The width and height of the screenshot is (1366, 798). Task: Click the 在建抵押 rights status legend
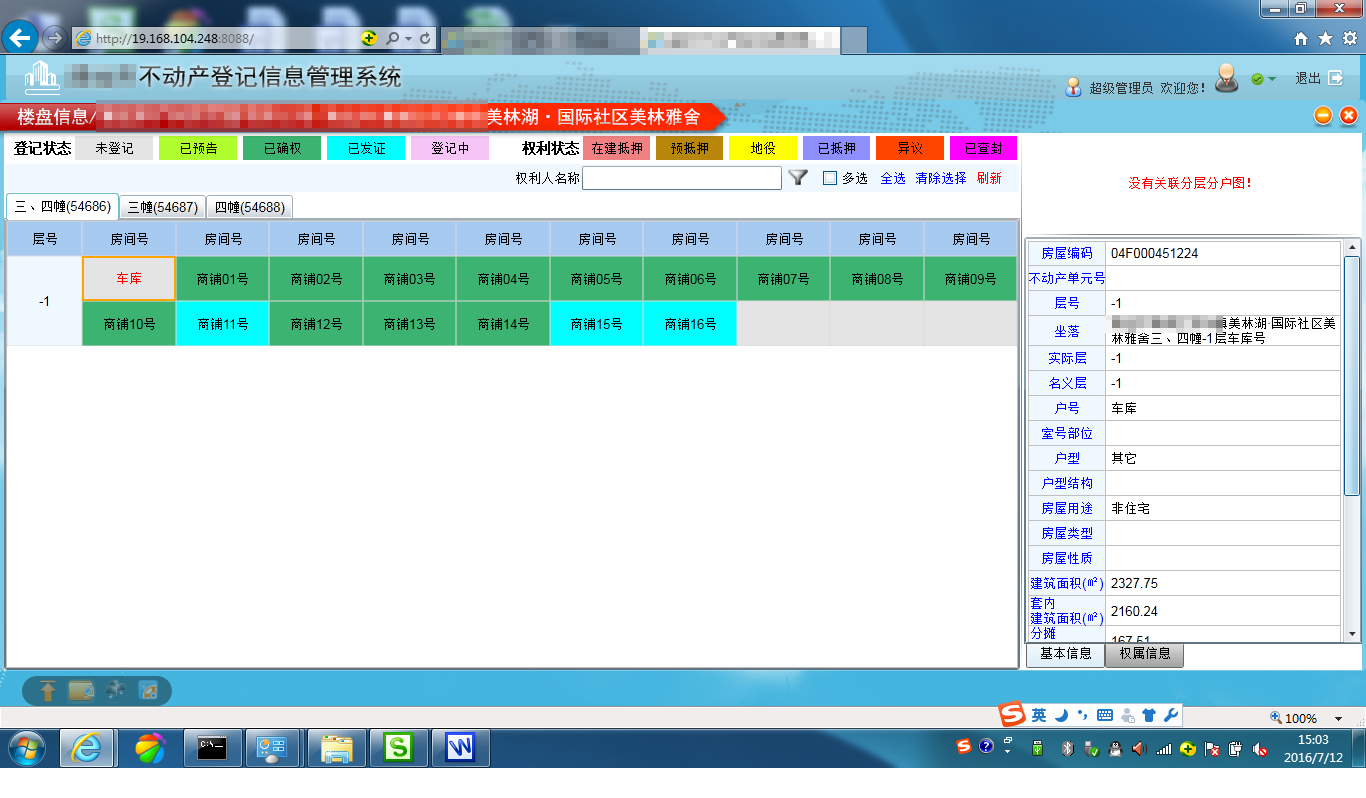pos(617,148)
